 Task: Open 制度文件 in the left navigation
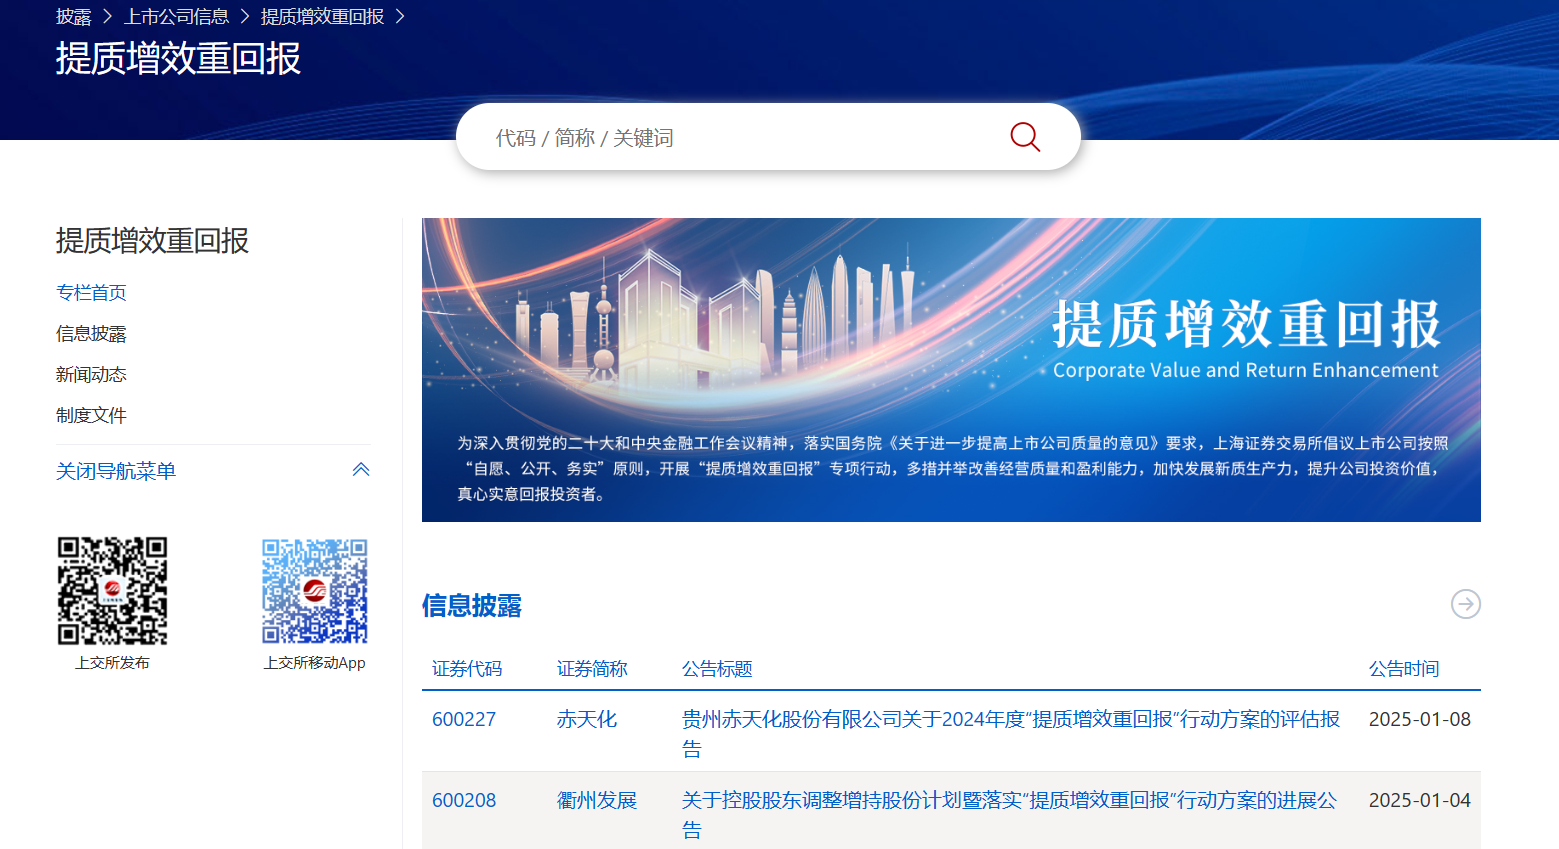tap(91, 415)
